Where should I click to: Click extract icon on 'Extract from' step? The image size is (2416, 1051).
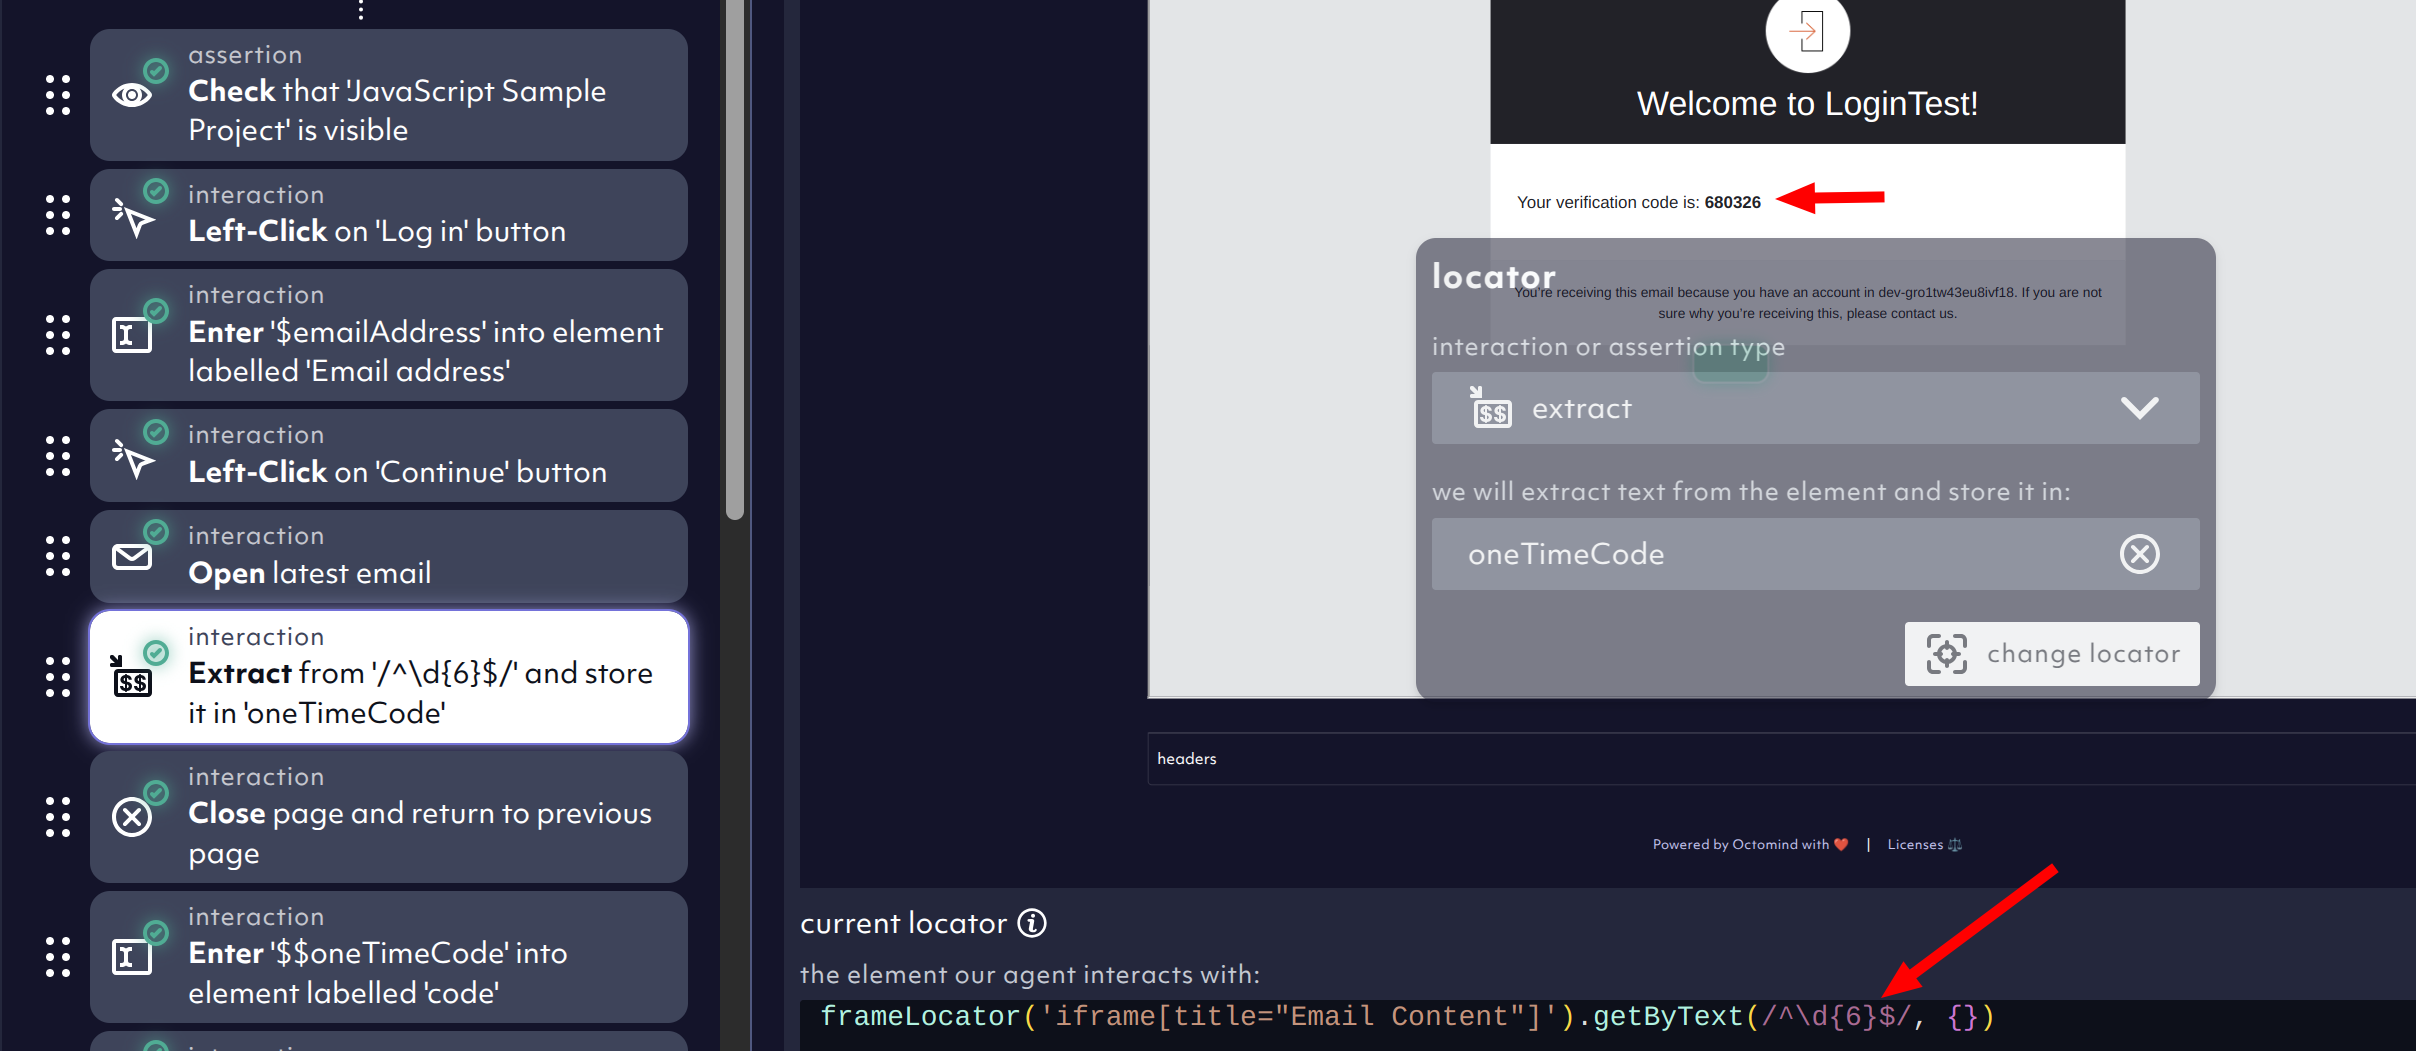coord(132,677)
